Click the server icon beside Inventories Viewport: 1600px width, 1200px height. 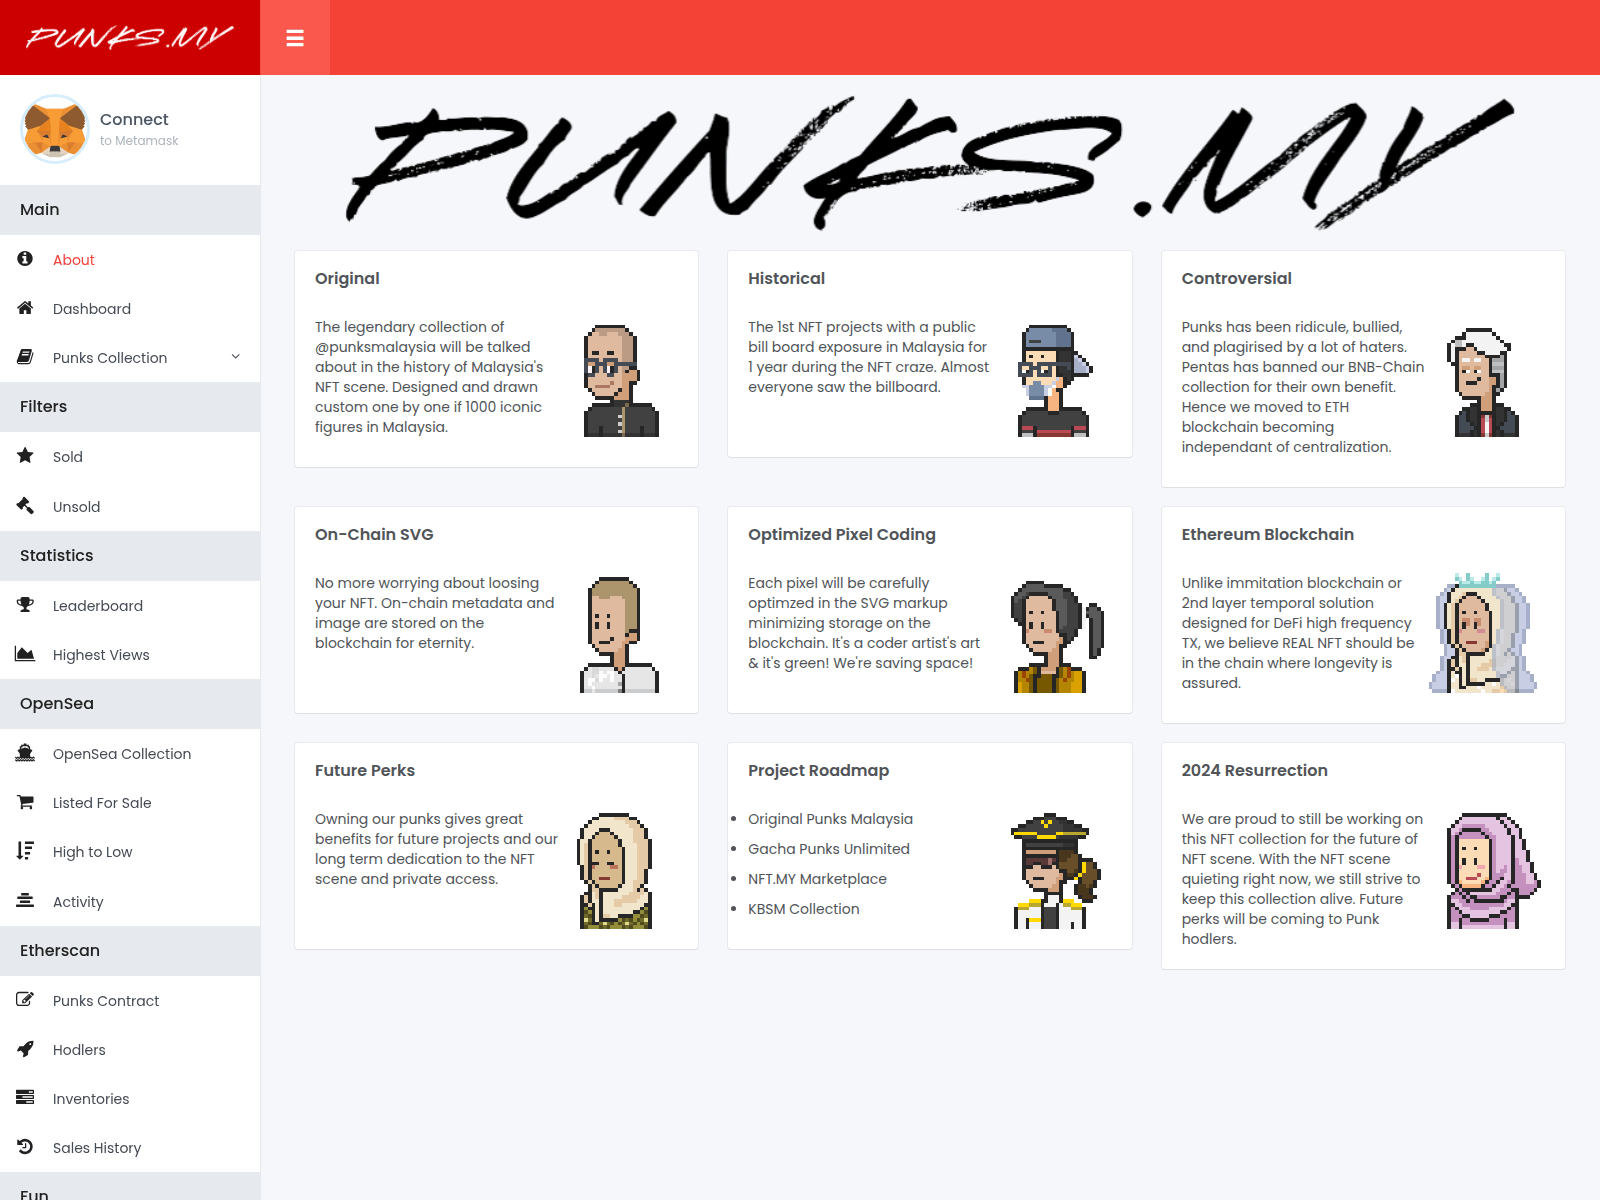pyautogui.click(x=25, y=1098)
